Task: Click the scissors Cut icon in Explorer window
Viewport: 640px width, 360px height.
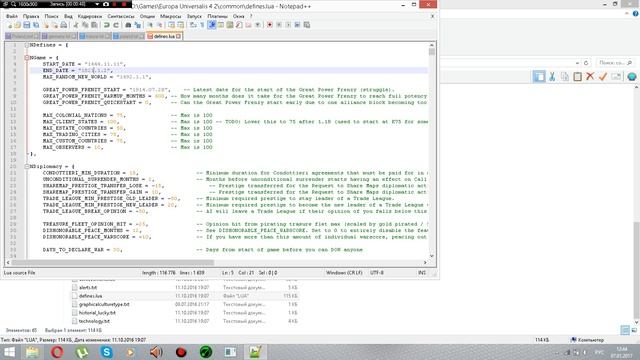Action: point(552,76)
